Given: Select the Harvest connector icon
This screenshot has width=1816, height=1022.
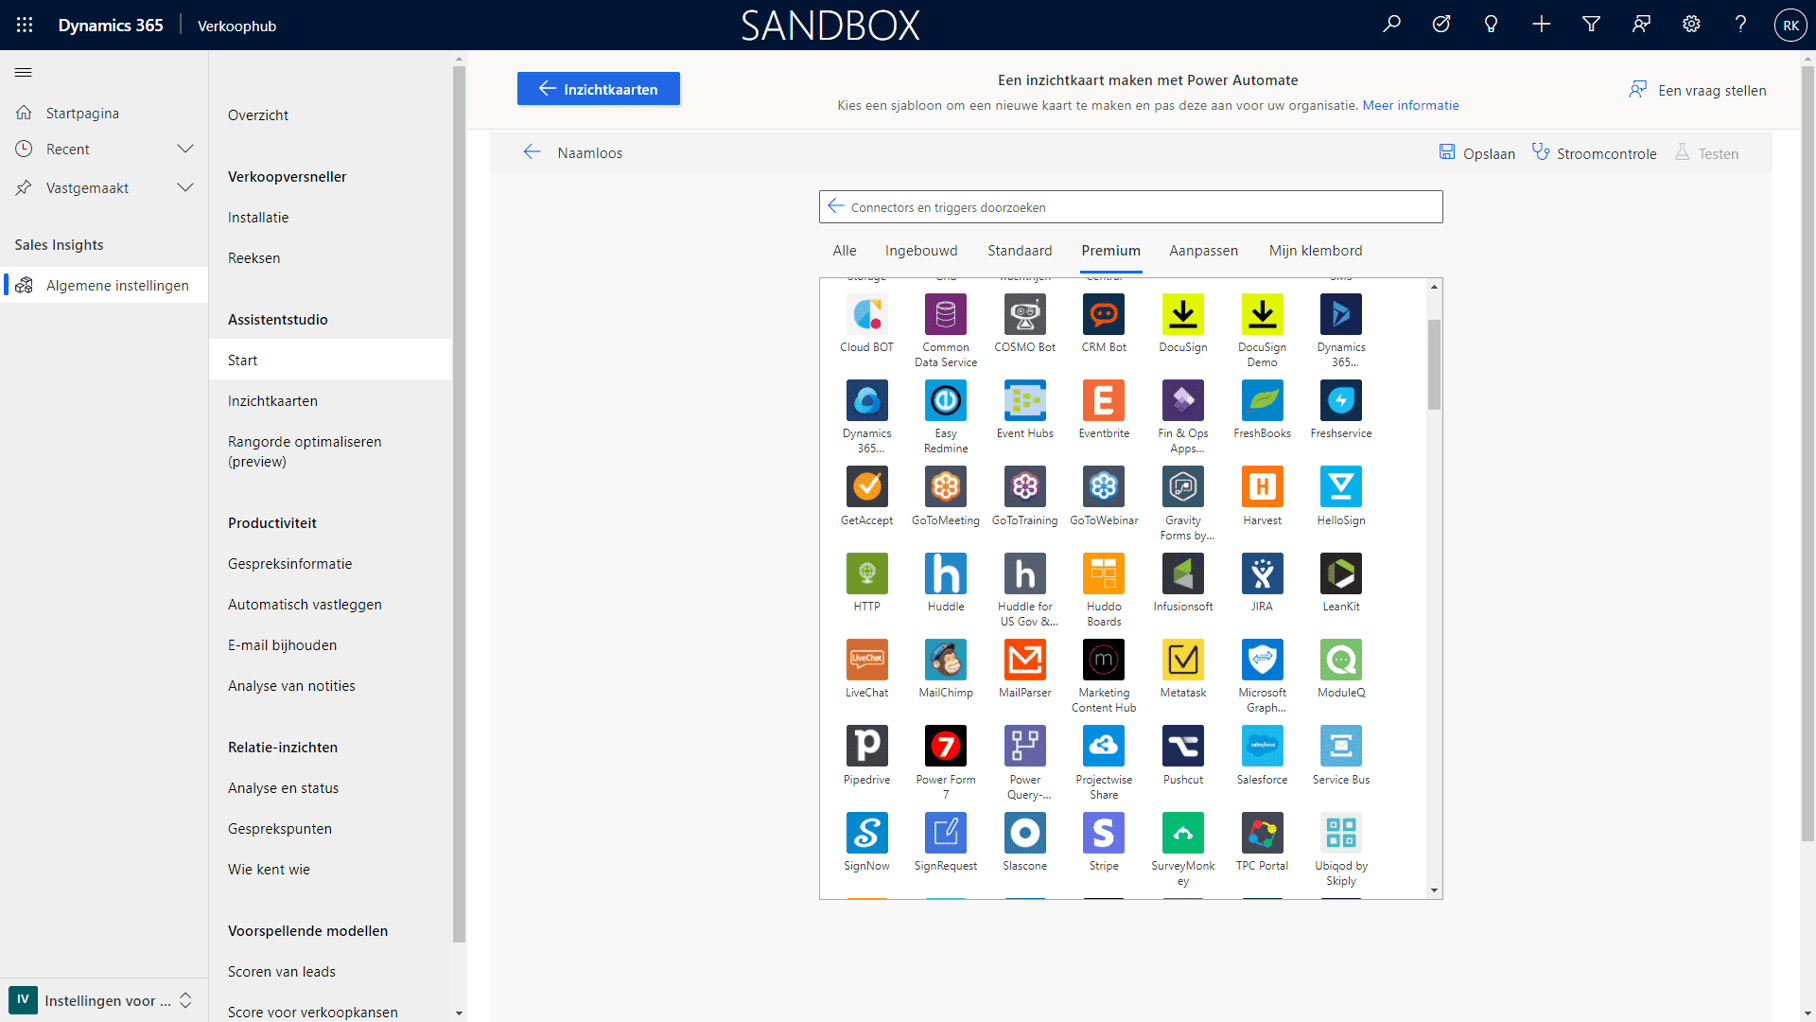Looking at the screenshot, I should [x=1262, y=487].
